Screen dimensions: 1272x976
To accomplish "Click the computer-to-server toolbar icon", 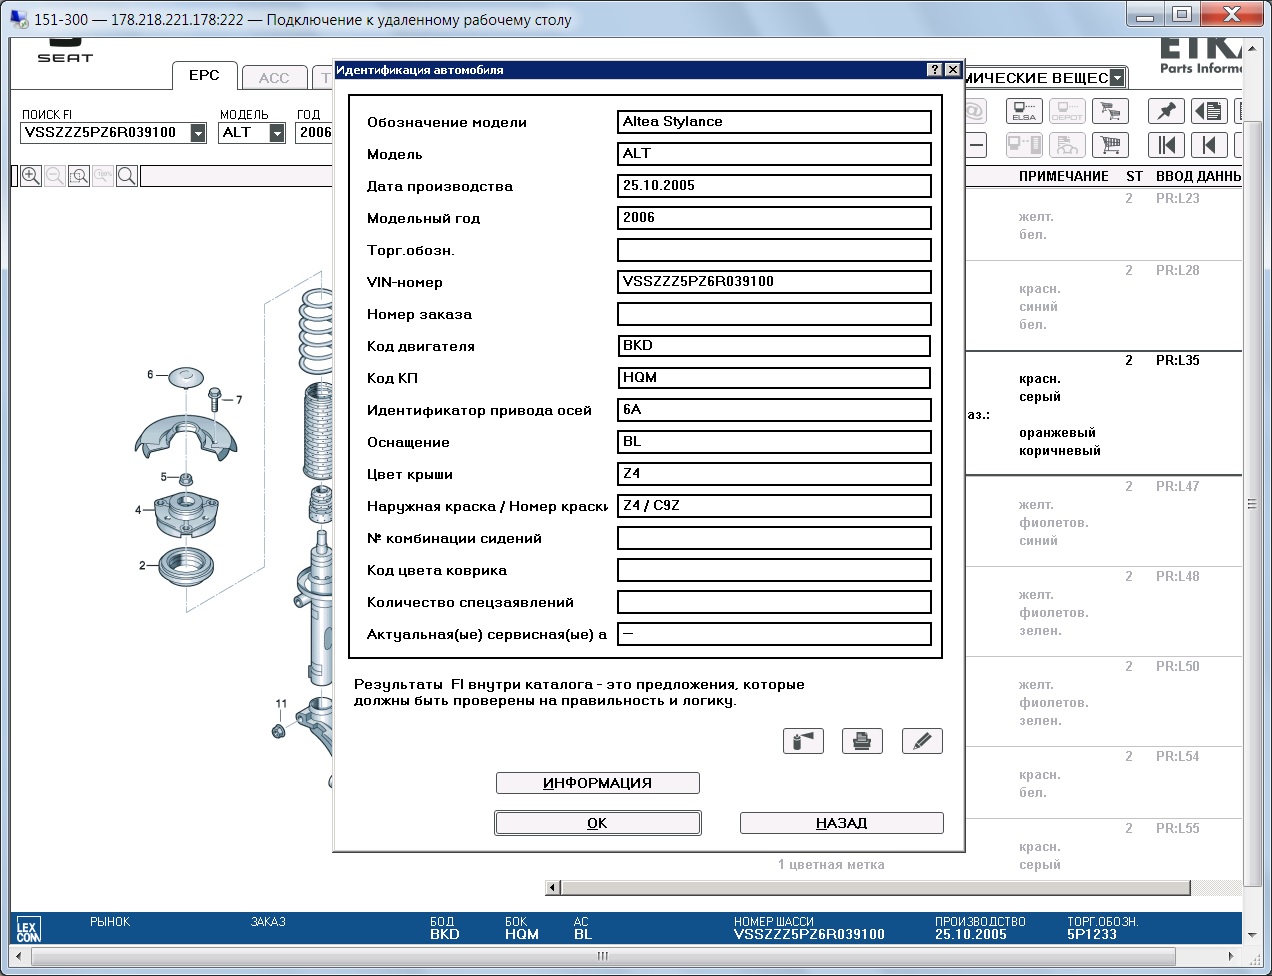I will 1024,145.
